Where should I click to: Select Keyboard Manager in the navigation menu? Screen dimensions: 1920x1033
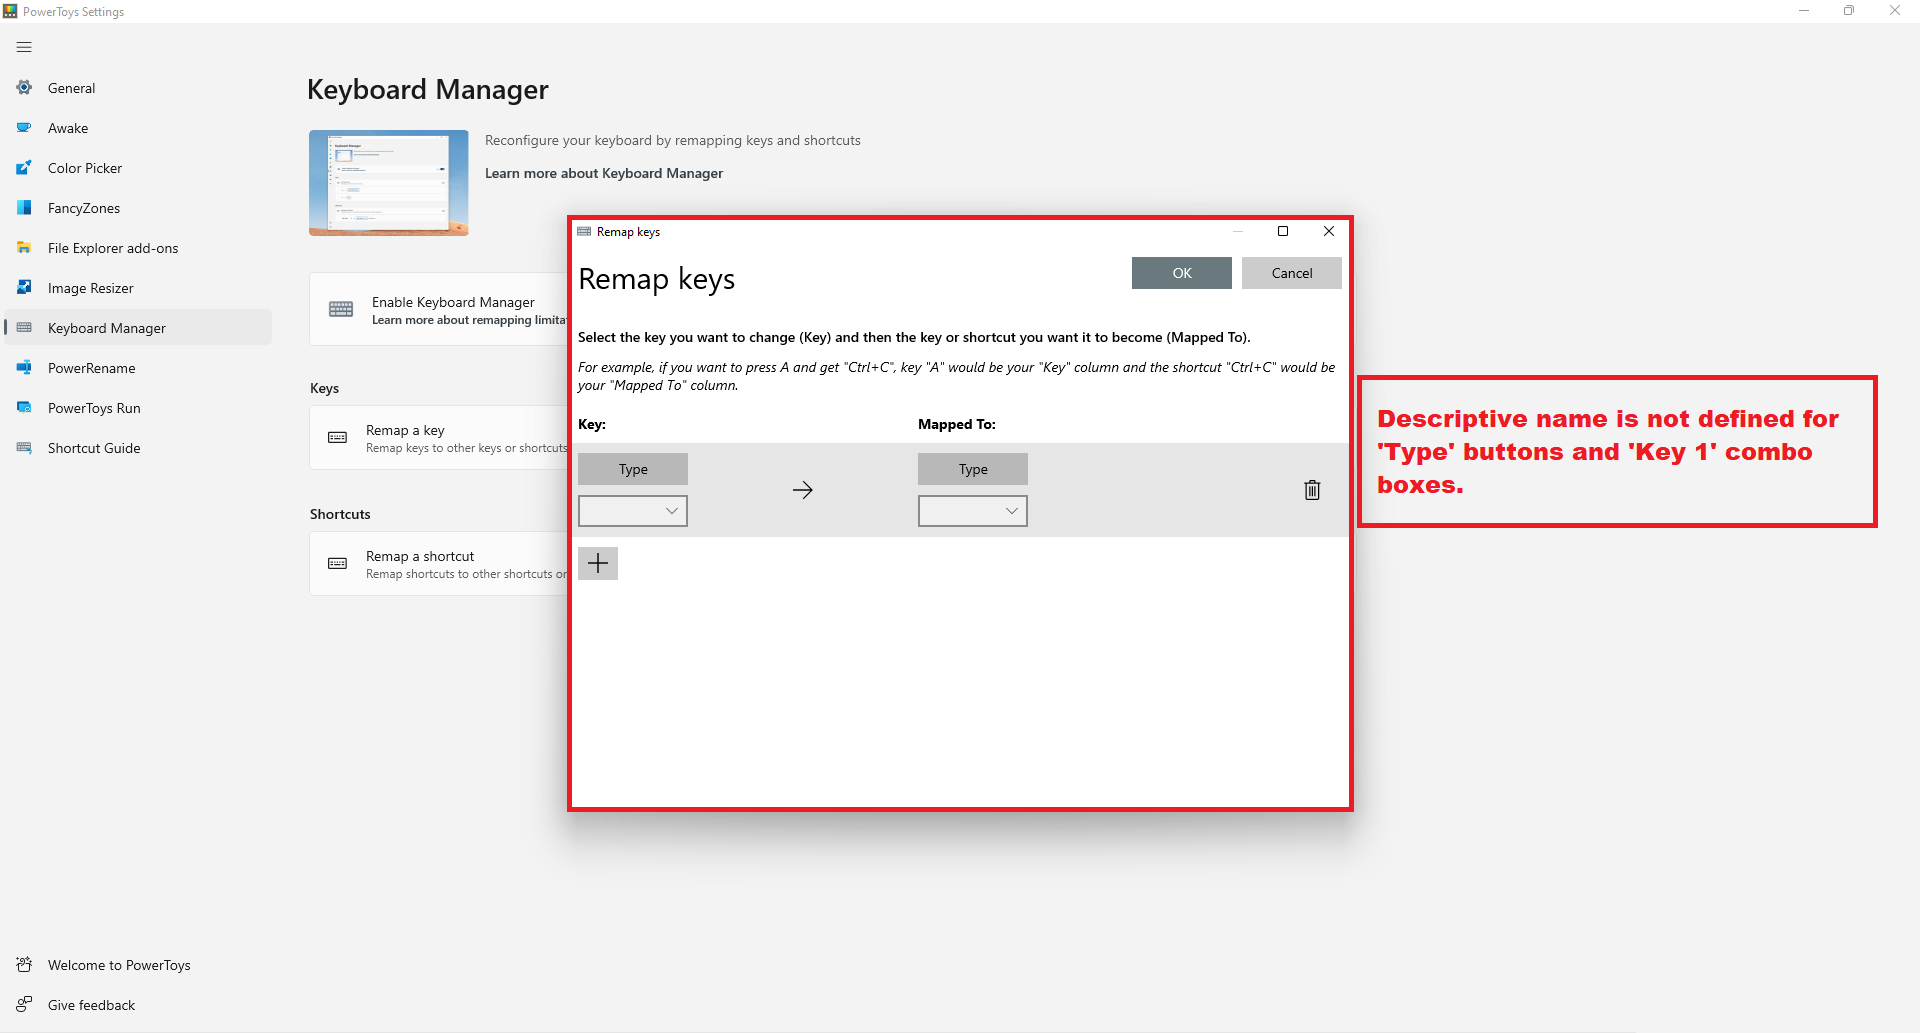[107, 327]
